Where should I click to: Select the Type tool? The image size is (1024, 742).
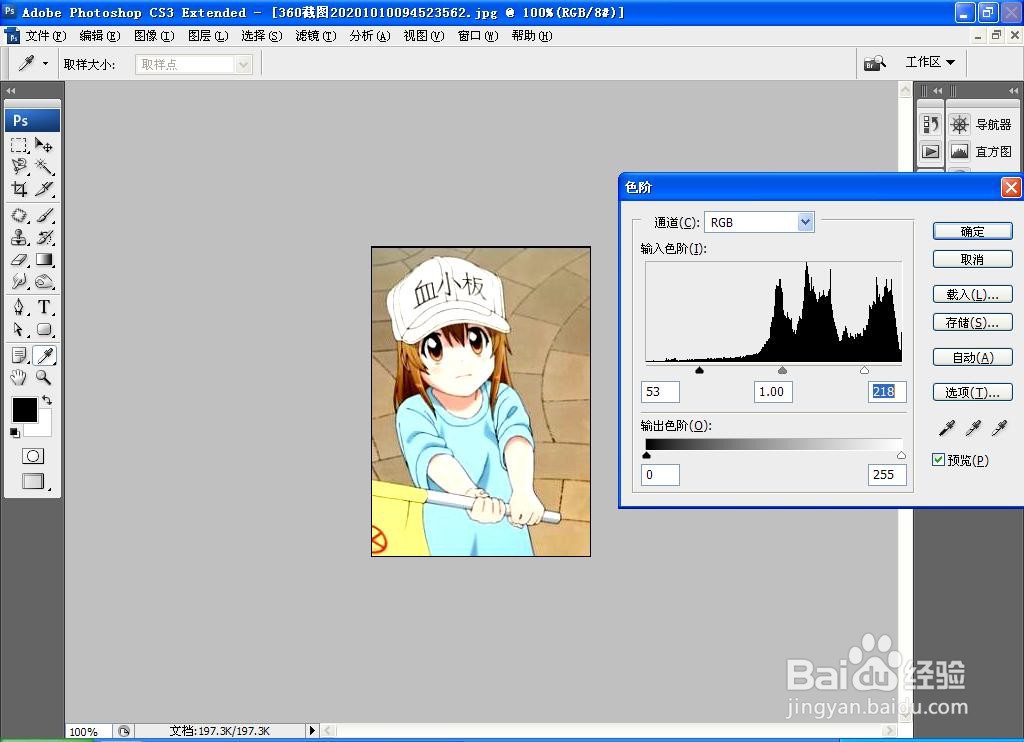44,307
